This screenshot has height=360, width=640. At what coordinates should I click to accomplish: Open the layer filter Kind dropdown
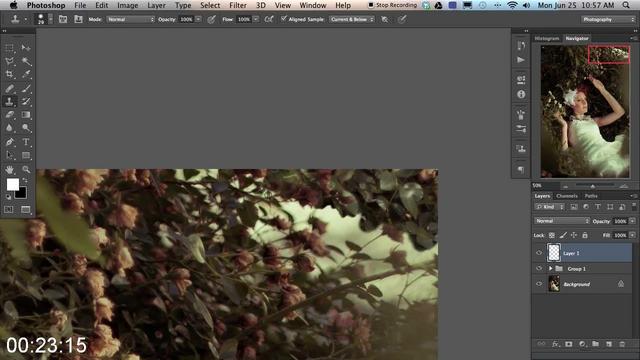pos(549,207)
